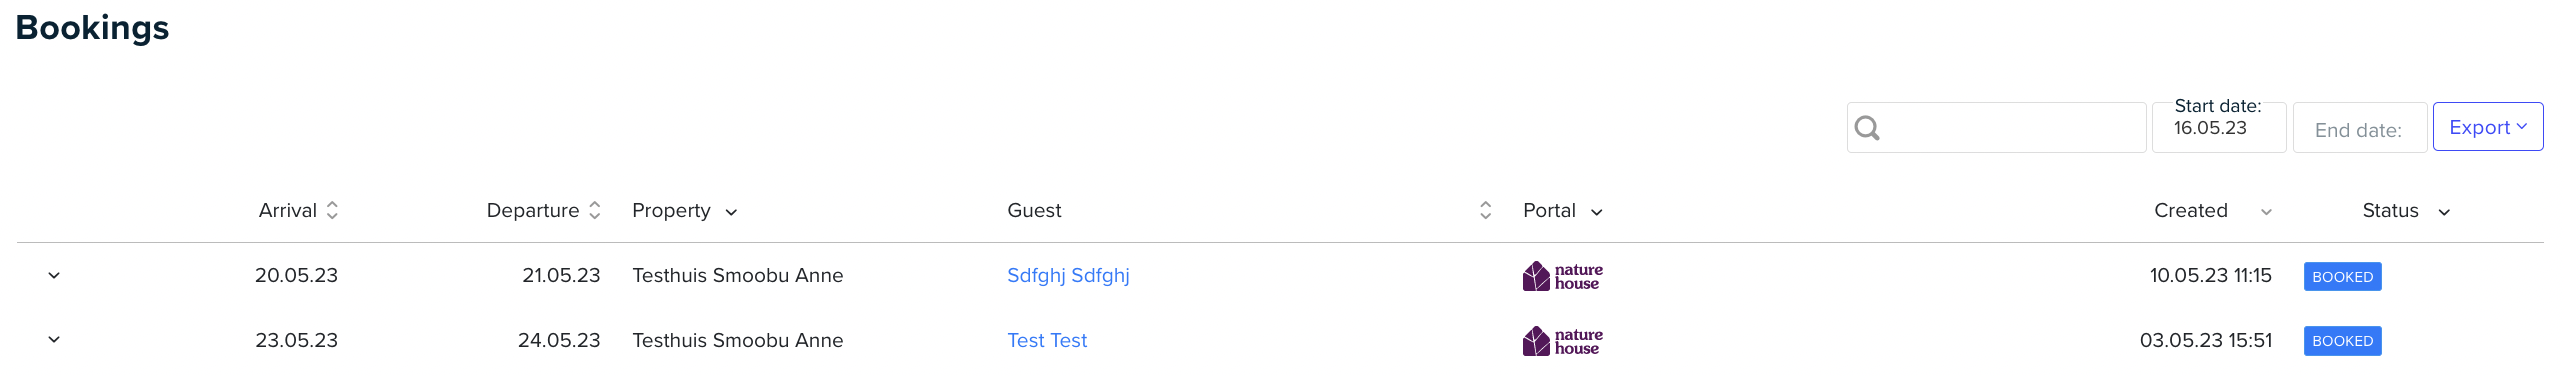Image resolution: width=2564 pixels, height=376 pixels.
Task: Open the Property filter dropdown
Action: coord(731,212)
